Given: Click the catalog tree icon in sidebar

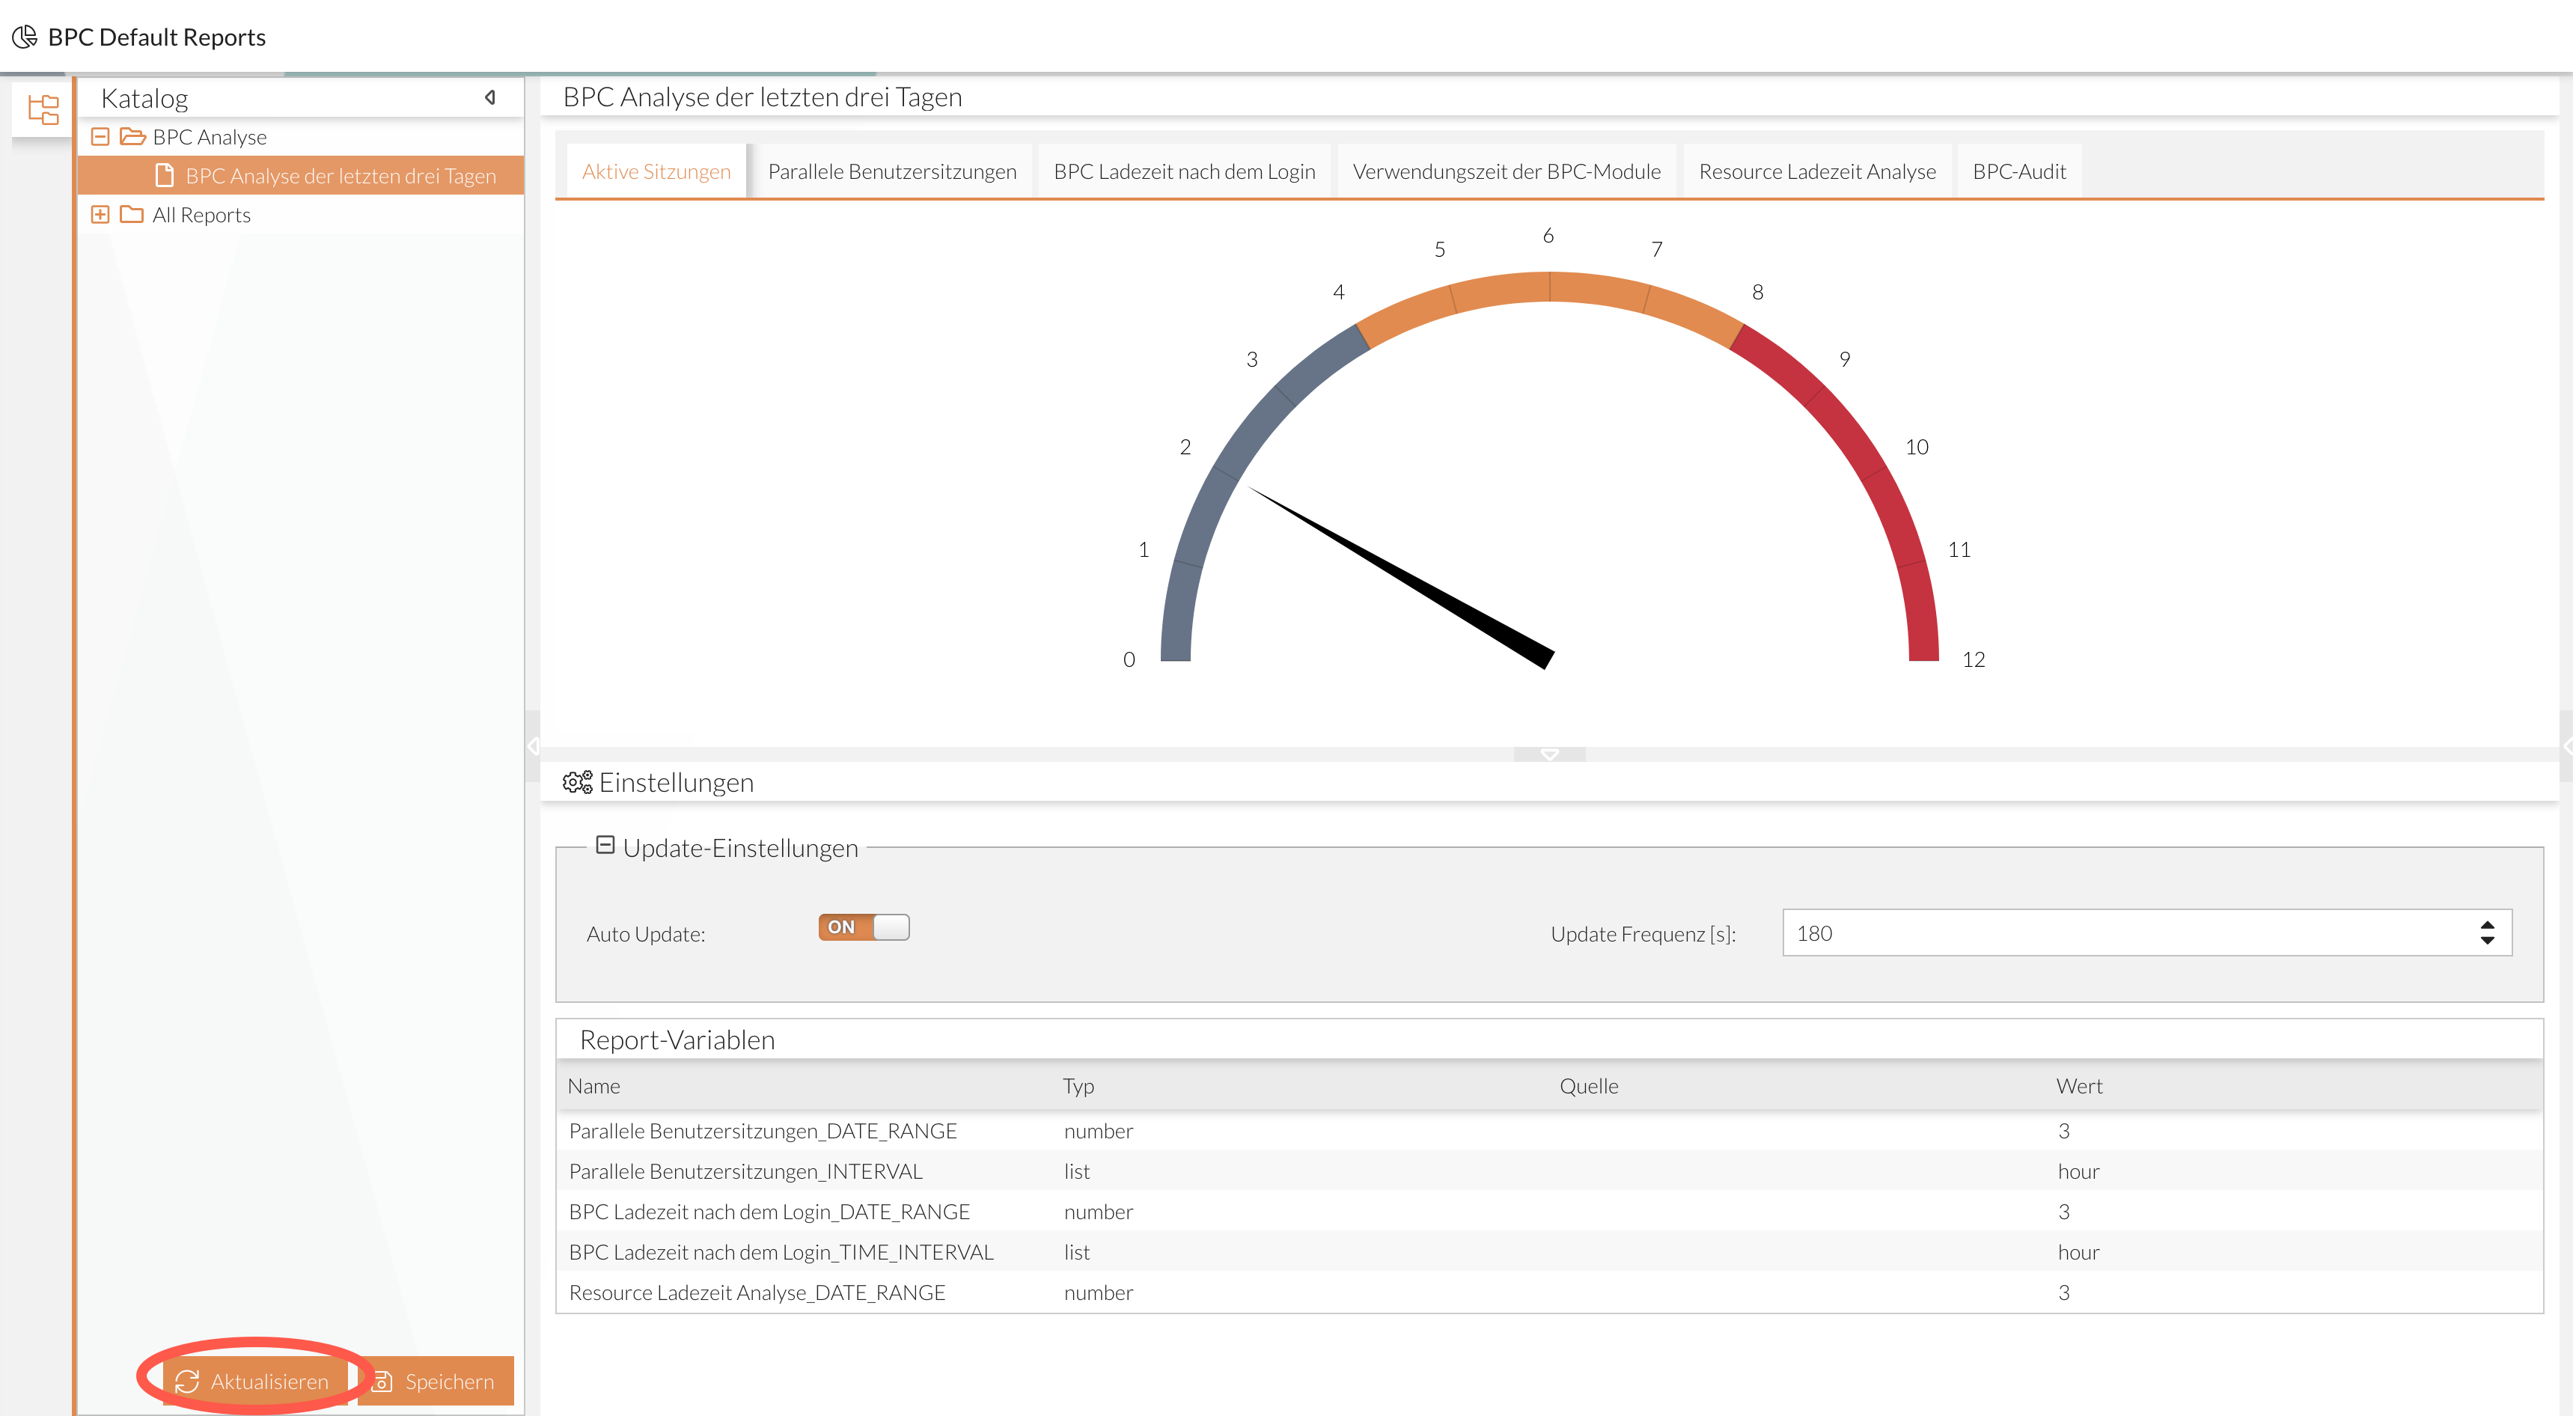Looking at the screenshot, I should [43, 109].
